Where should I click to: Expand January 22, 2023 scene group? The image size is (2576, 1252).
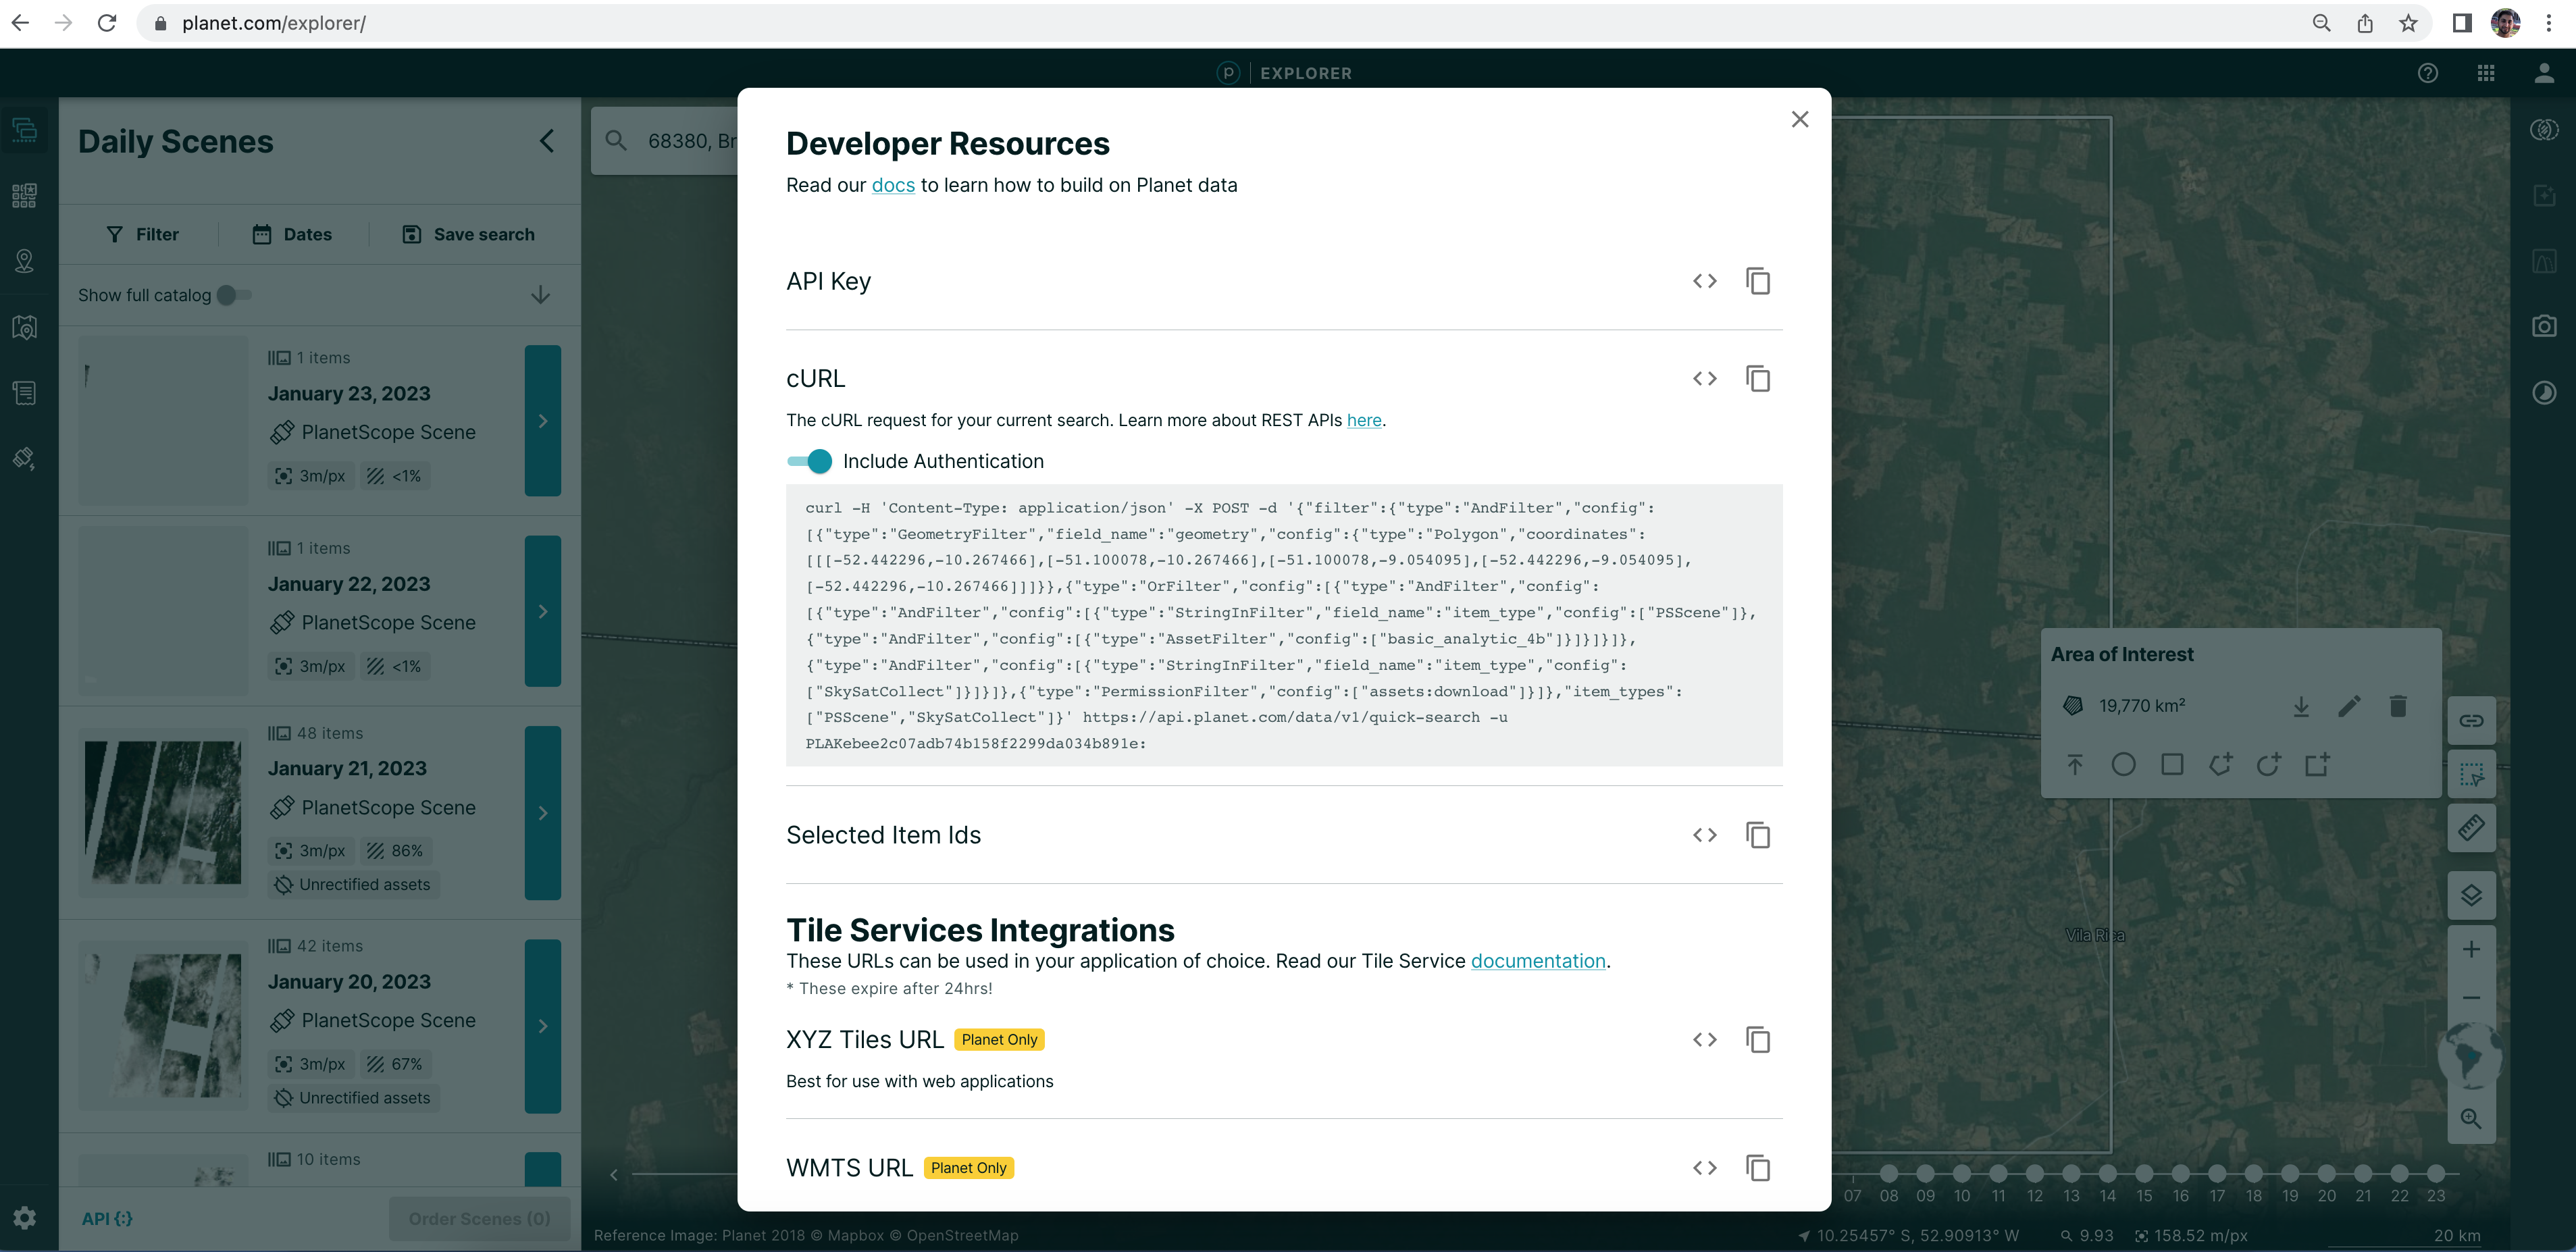(542, 611)
